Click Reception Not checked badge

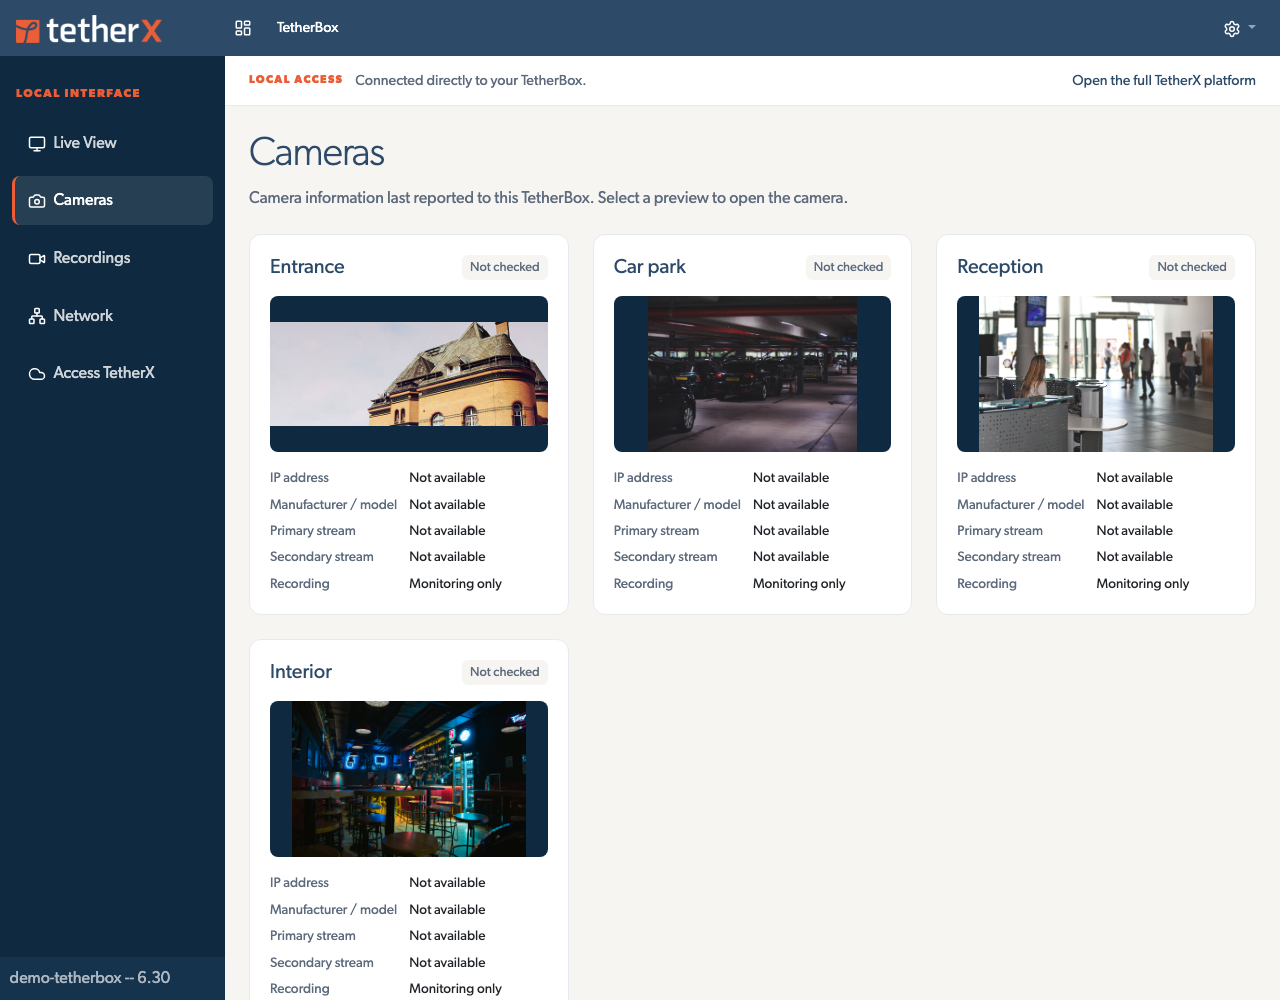[1192, 267]
